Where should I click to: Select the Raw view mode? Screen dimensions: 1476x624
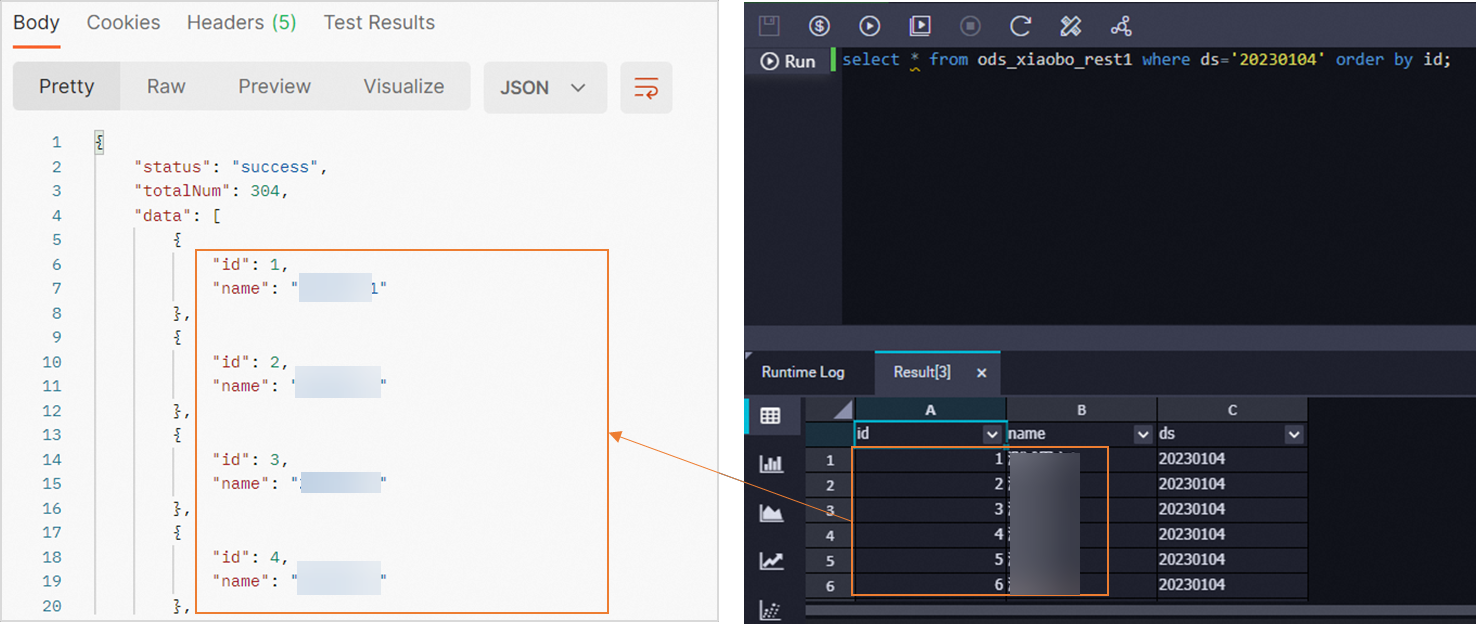(x=166, y=86)
